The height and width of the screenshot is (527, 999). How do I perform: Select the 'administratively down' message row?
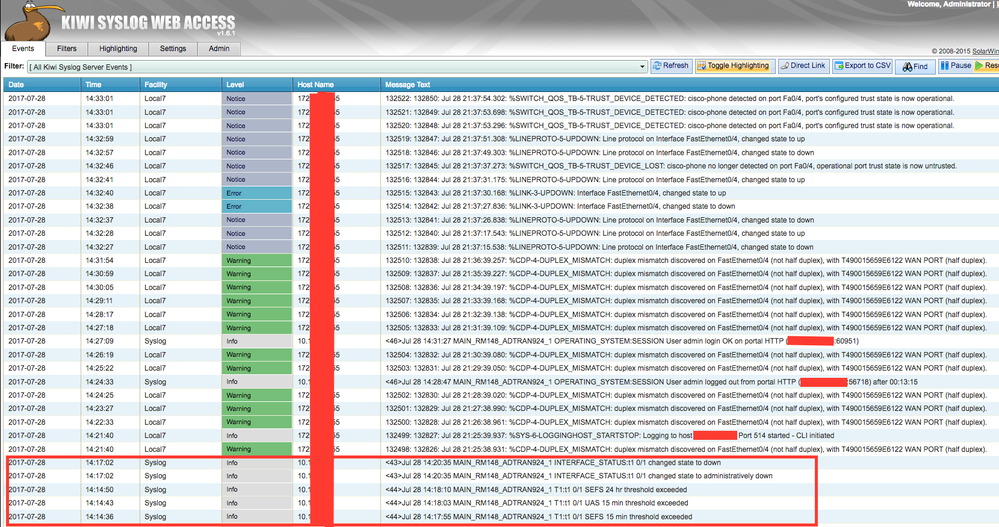click(x=579, y=476)
